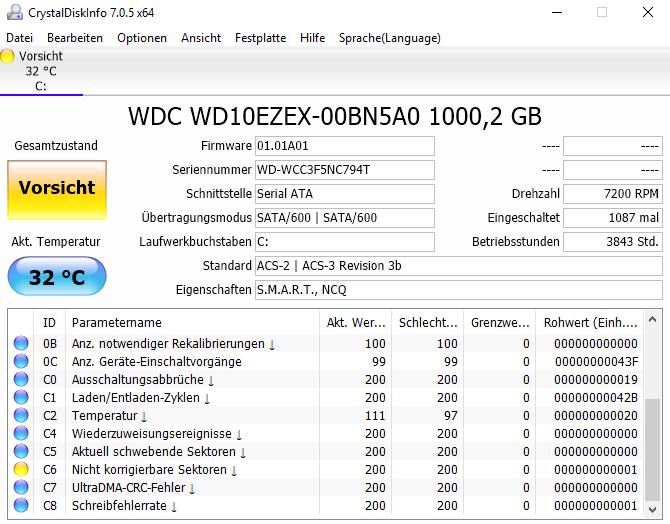Click the Parametername column header
This screenshot has width=670, height=524.
point(192,322)
